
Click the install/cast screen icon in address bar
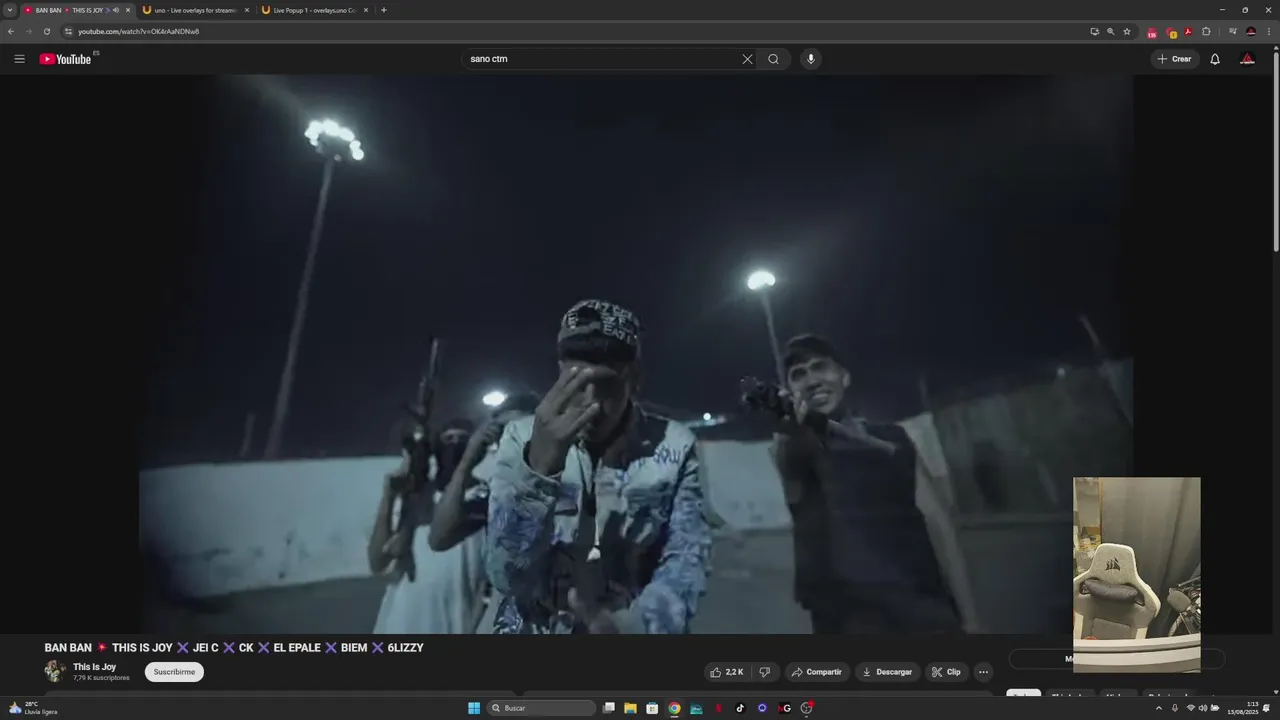pyautogui.click(x=1094, y=31)
